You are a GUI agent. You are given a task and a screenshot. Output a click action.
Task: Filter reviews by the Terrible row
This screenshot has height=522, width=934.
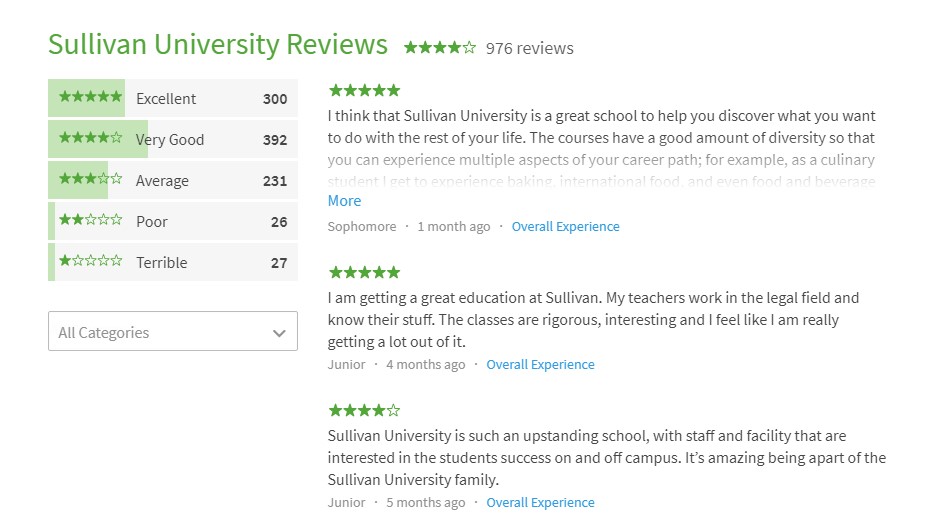coord(173,262)
